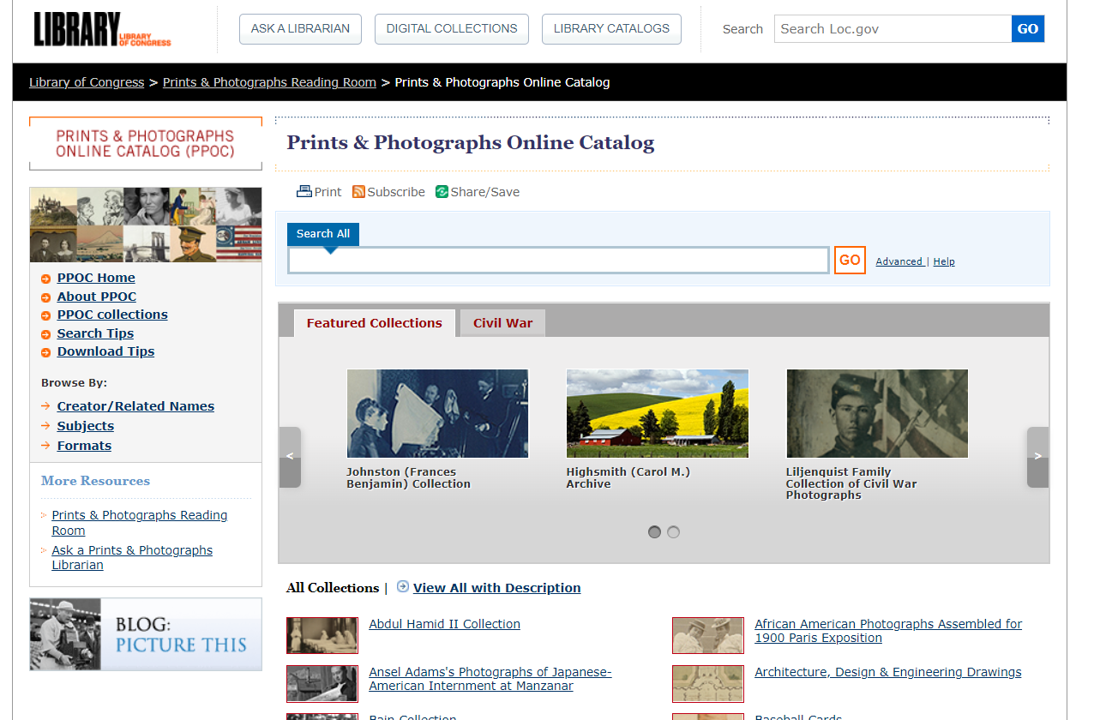1094x720 pixels.
Task: Open Library Catalogs
Action: 611,29
